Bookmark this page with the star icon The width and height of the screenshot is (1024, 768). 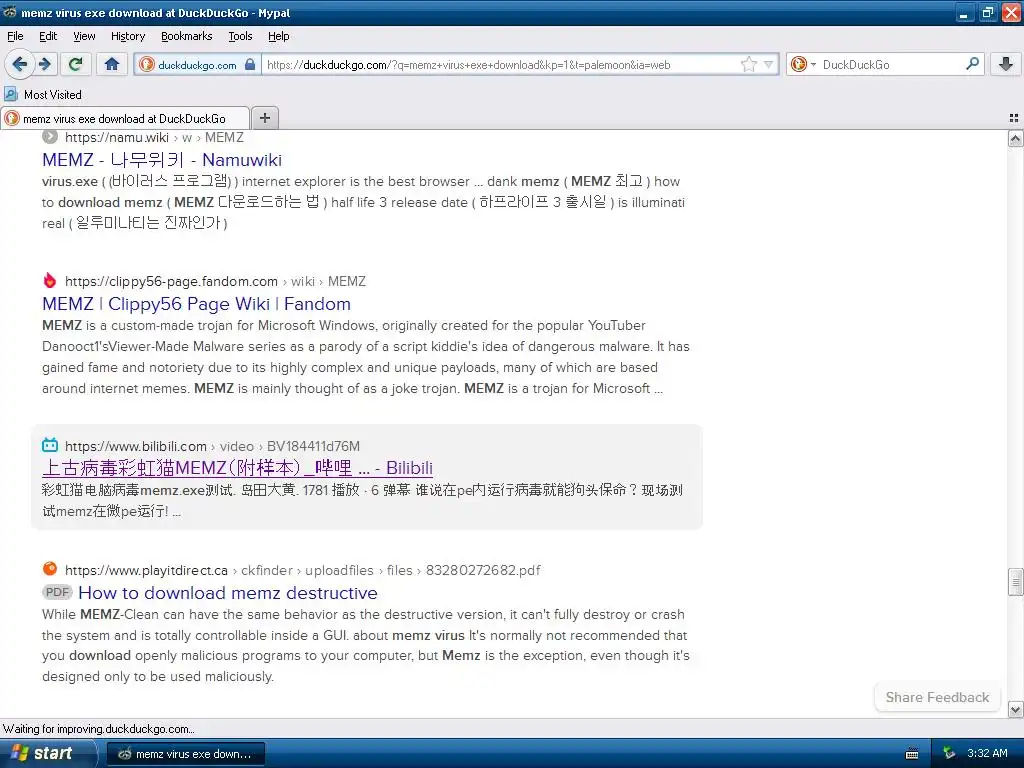(748, 64)
